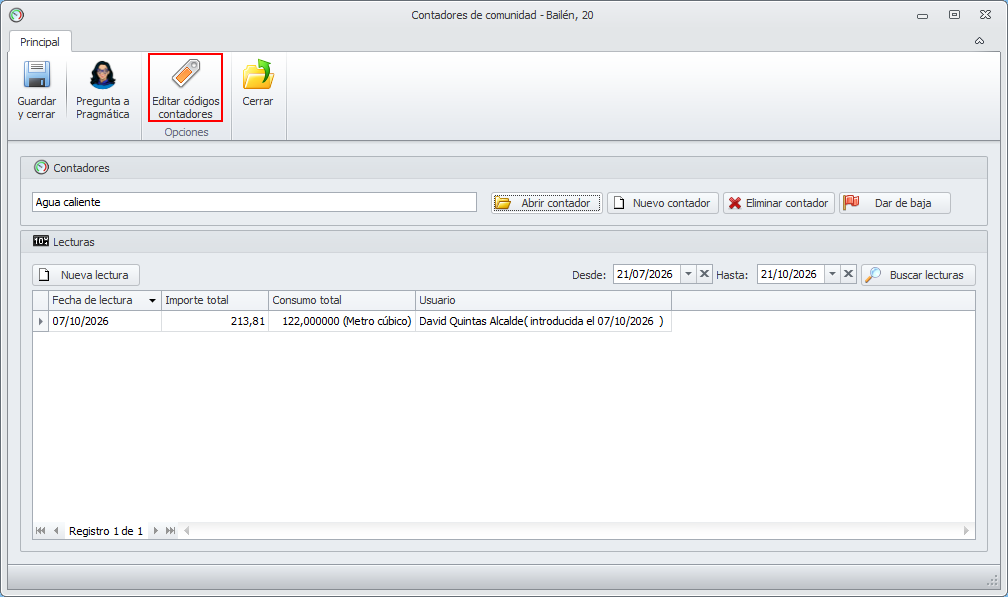Open the Hasta date dropdown arrow
This screenshot has width=1008, height=597.
[832, 274]
